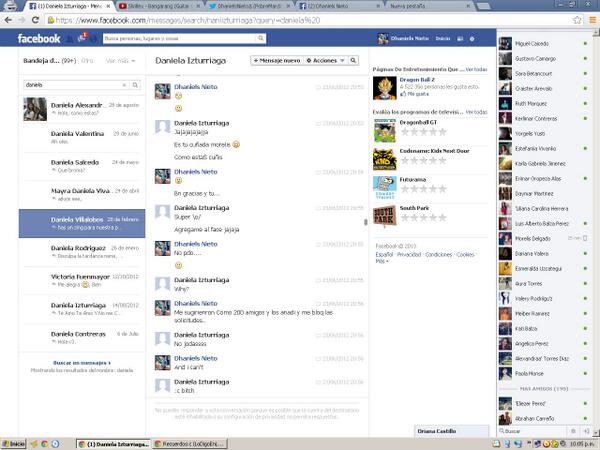This screenshot has width=600, height=450.
Task: Click the new tab button in Chrome
Action: click(484, 6)
